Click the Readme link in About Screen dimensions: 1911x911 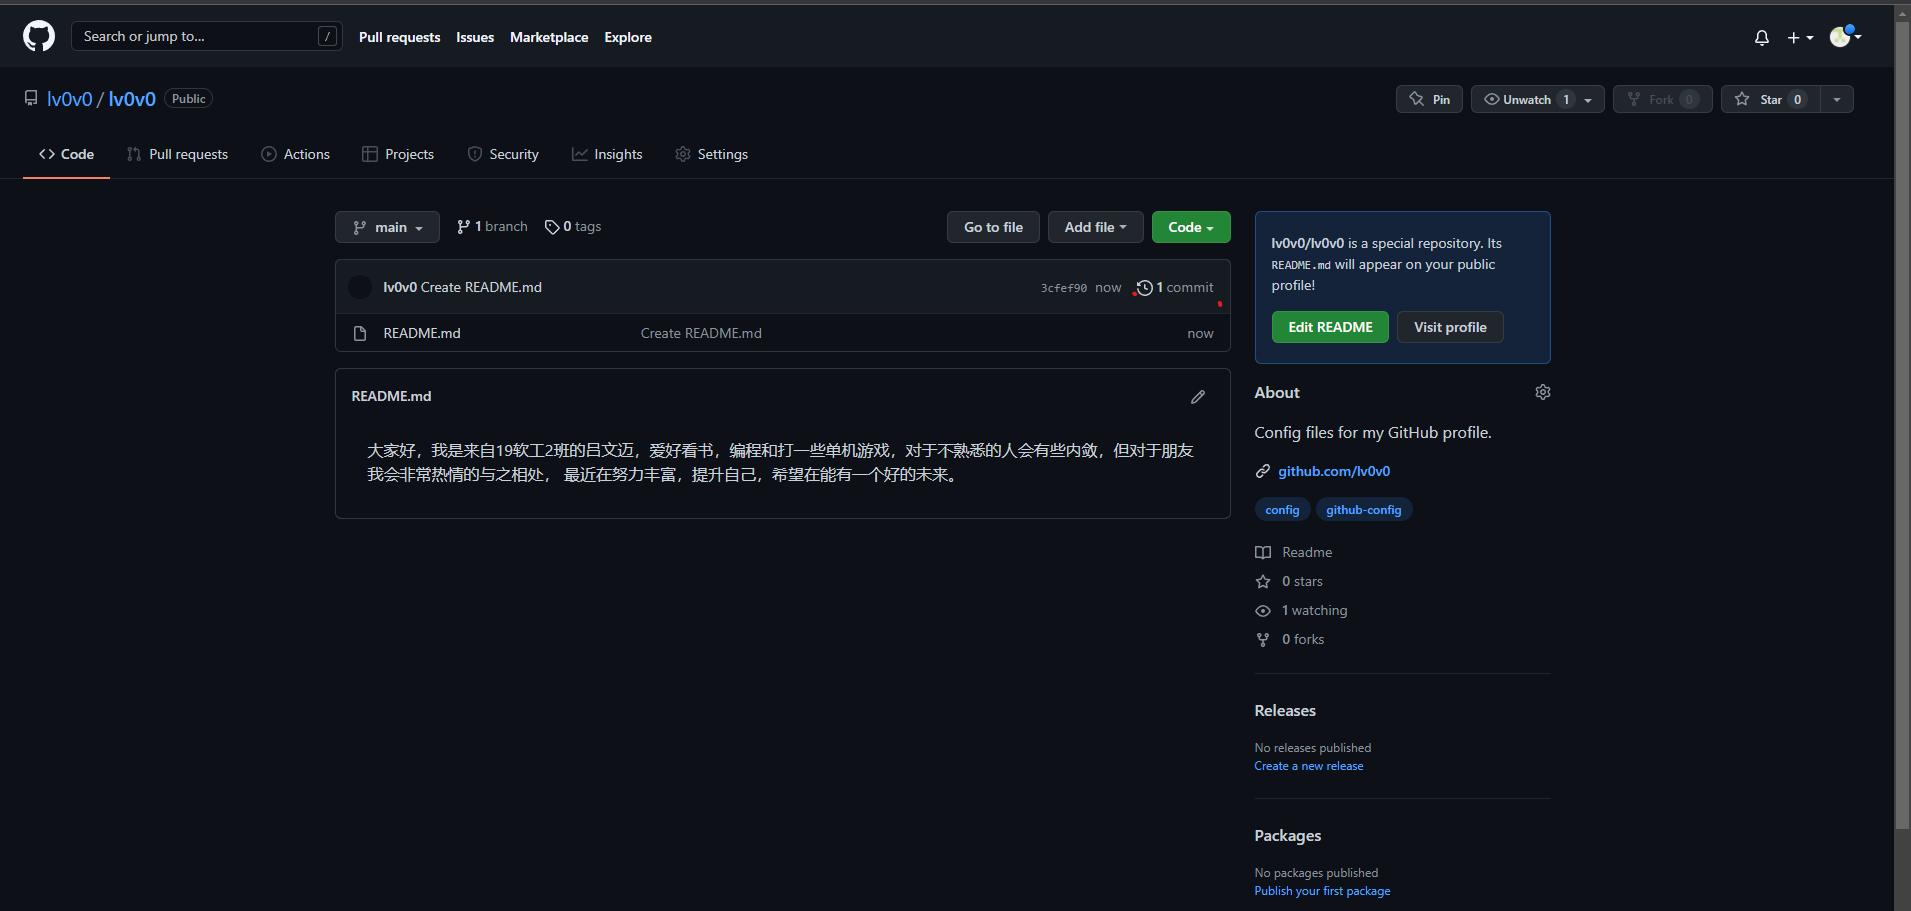1307,553
